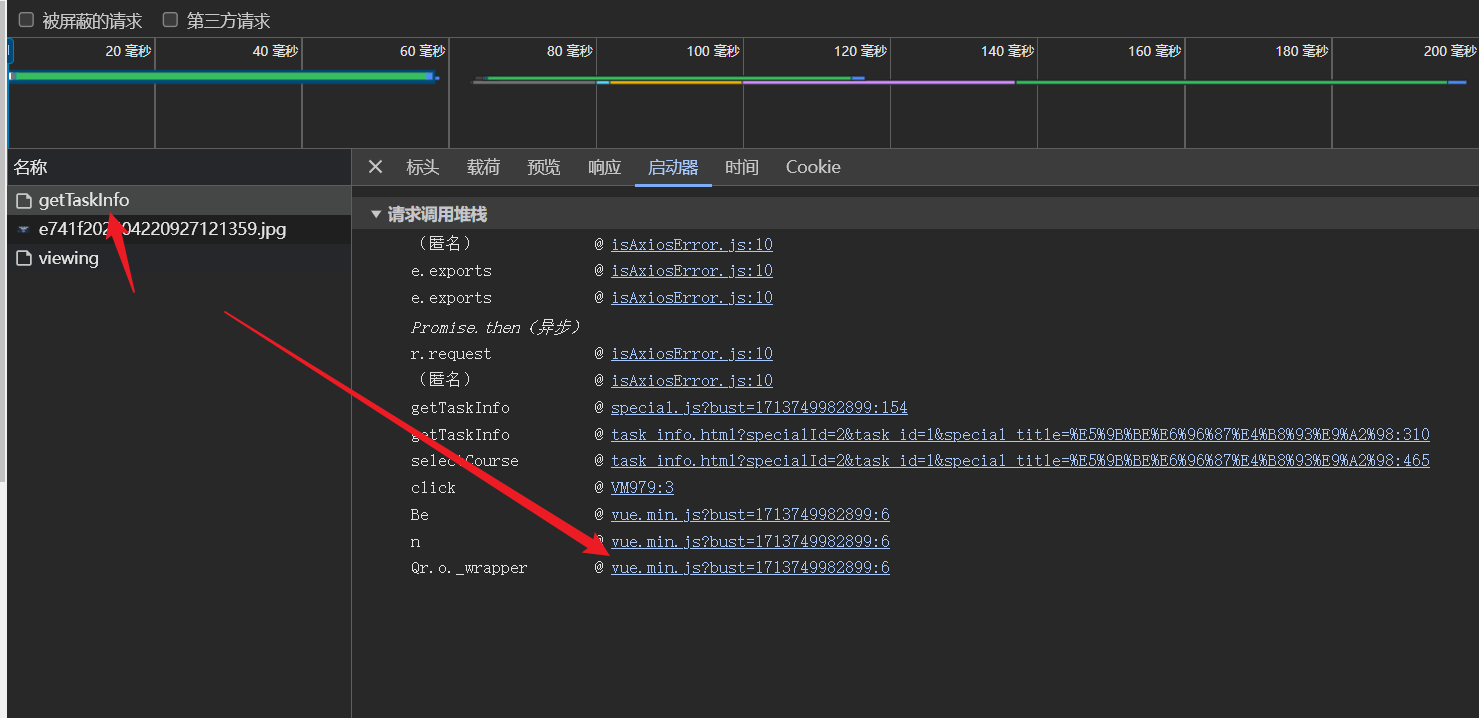The image size is (1479, 718).
Task: Click the r.request function name
Action: pos(451,354)
